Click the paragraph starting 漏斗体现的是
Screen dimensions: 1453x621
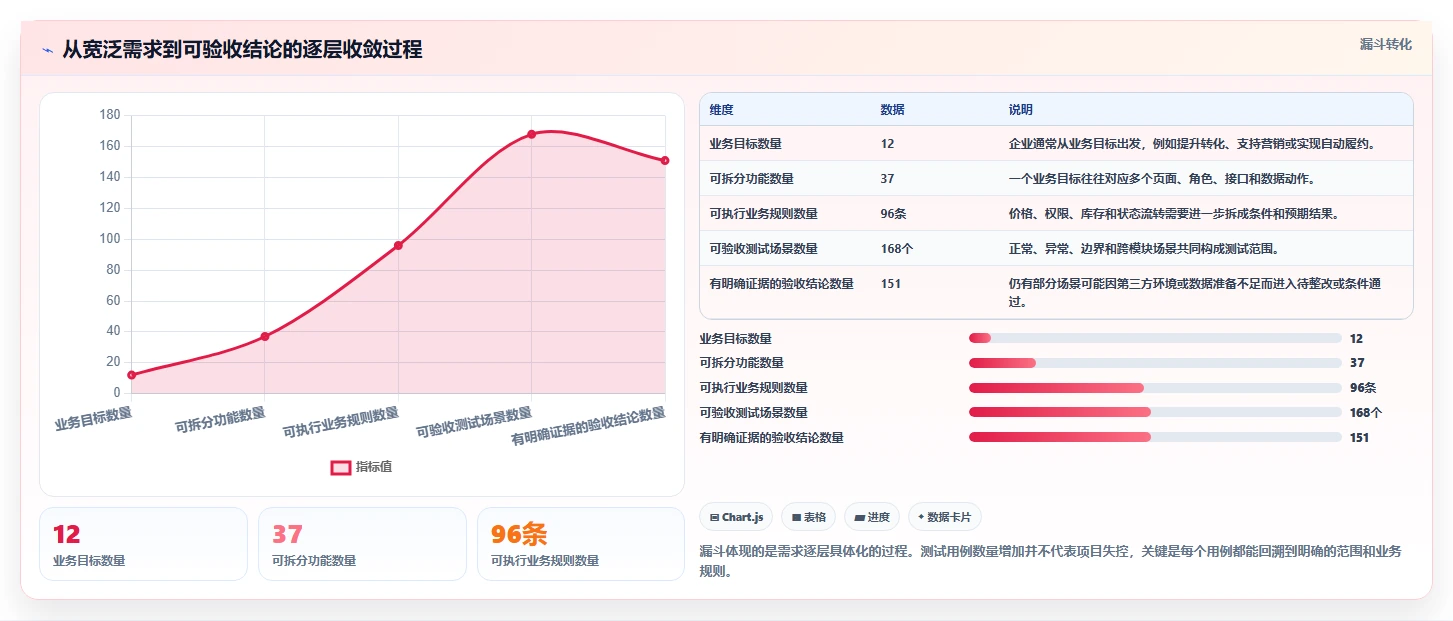1050,562
